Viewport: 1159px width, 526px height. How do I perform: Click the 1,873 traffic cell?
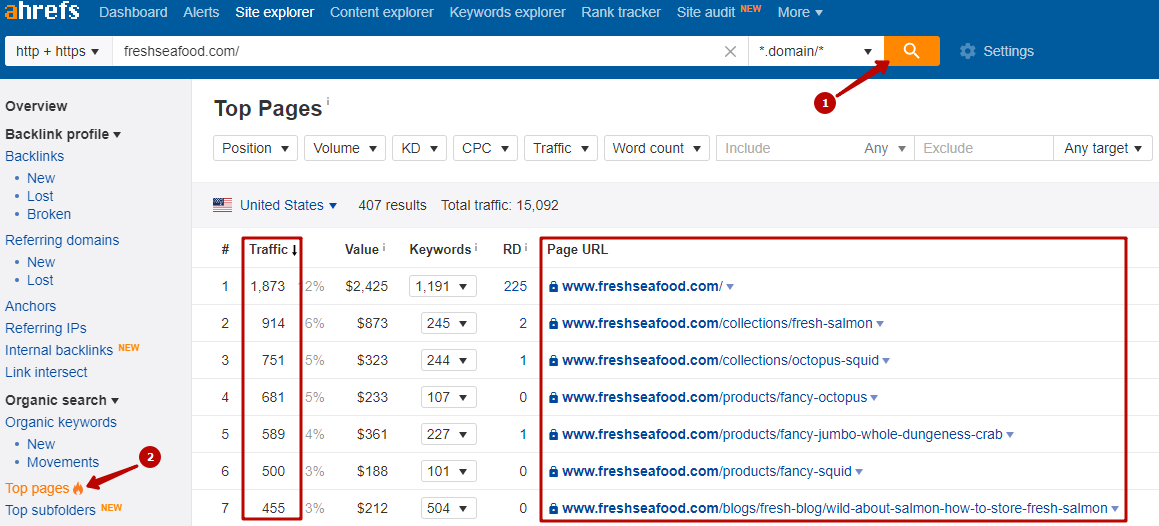pyautogui.click(x=268, y=286)
